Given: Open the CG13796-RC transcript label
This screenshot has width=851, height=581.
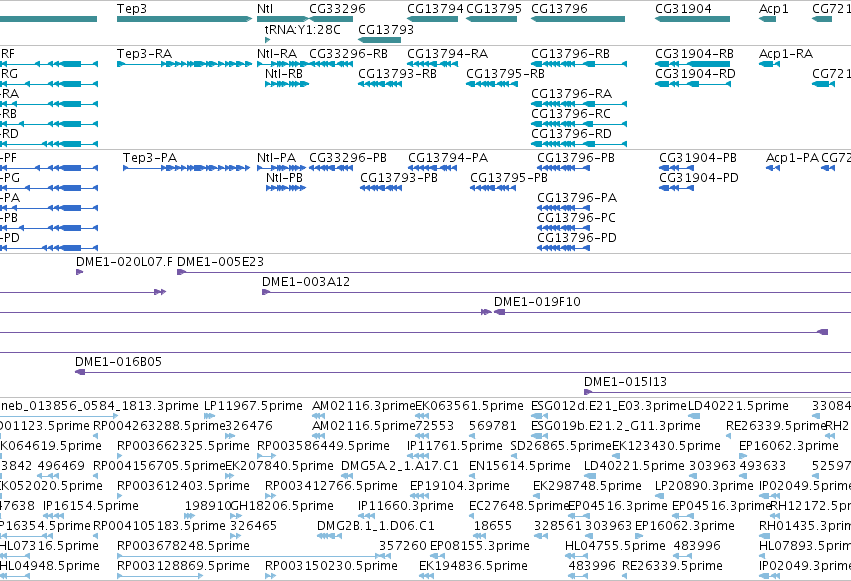Looking at the screenshot, I should coord(571,114).
